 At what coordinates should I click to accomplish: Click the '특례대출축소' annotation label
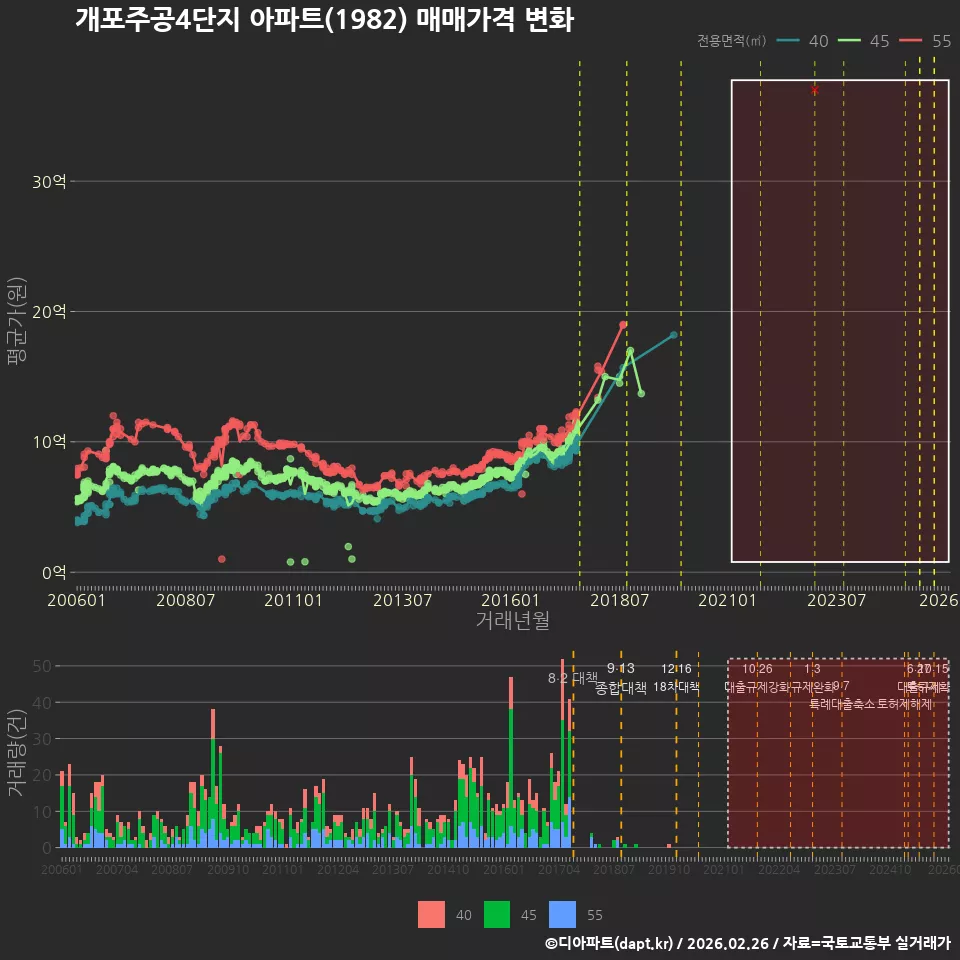(842, 704)
